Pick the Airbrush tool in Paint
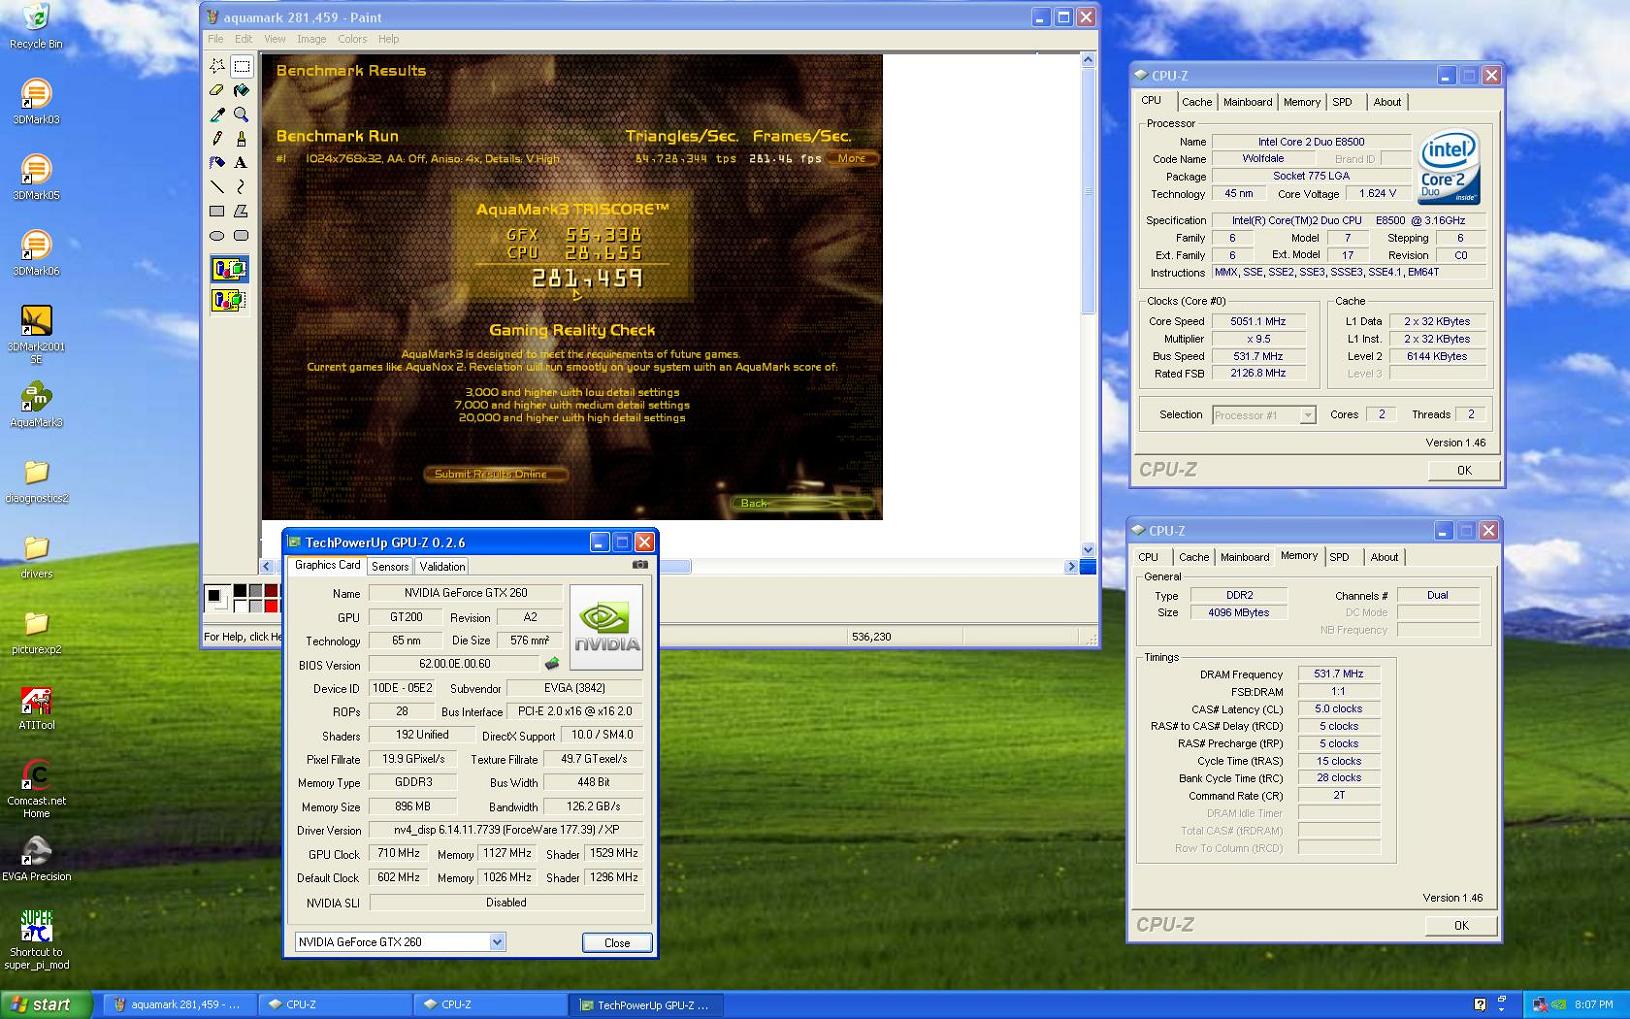 217,162
